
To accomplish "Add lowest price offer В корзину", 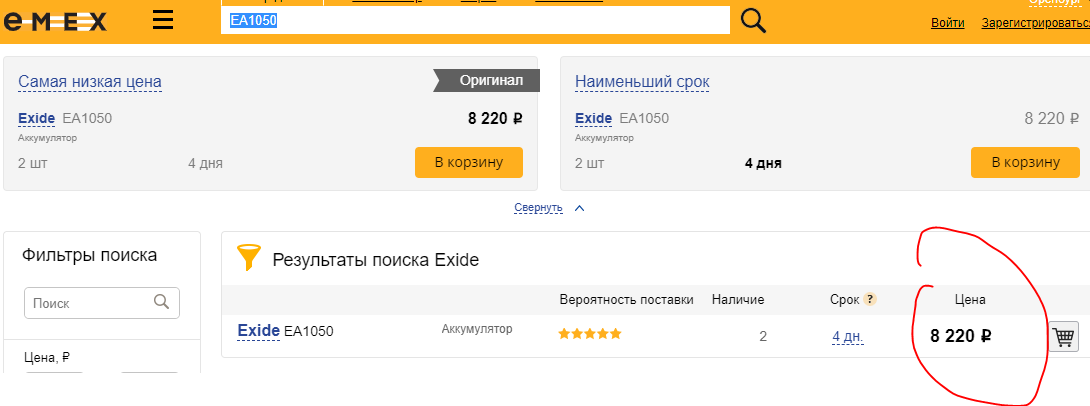I will coord(469,162).
